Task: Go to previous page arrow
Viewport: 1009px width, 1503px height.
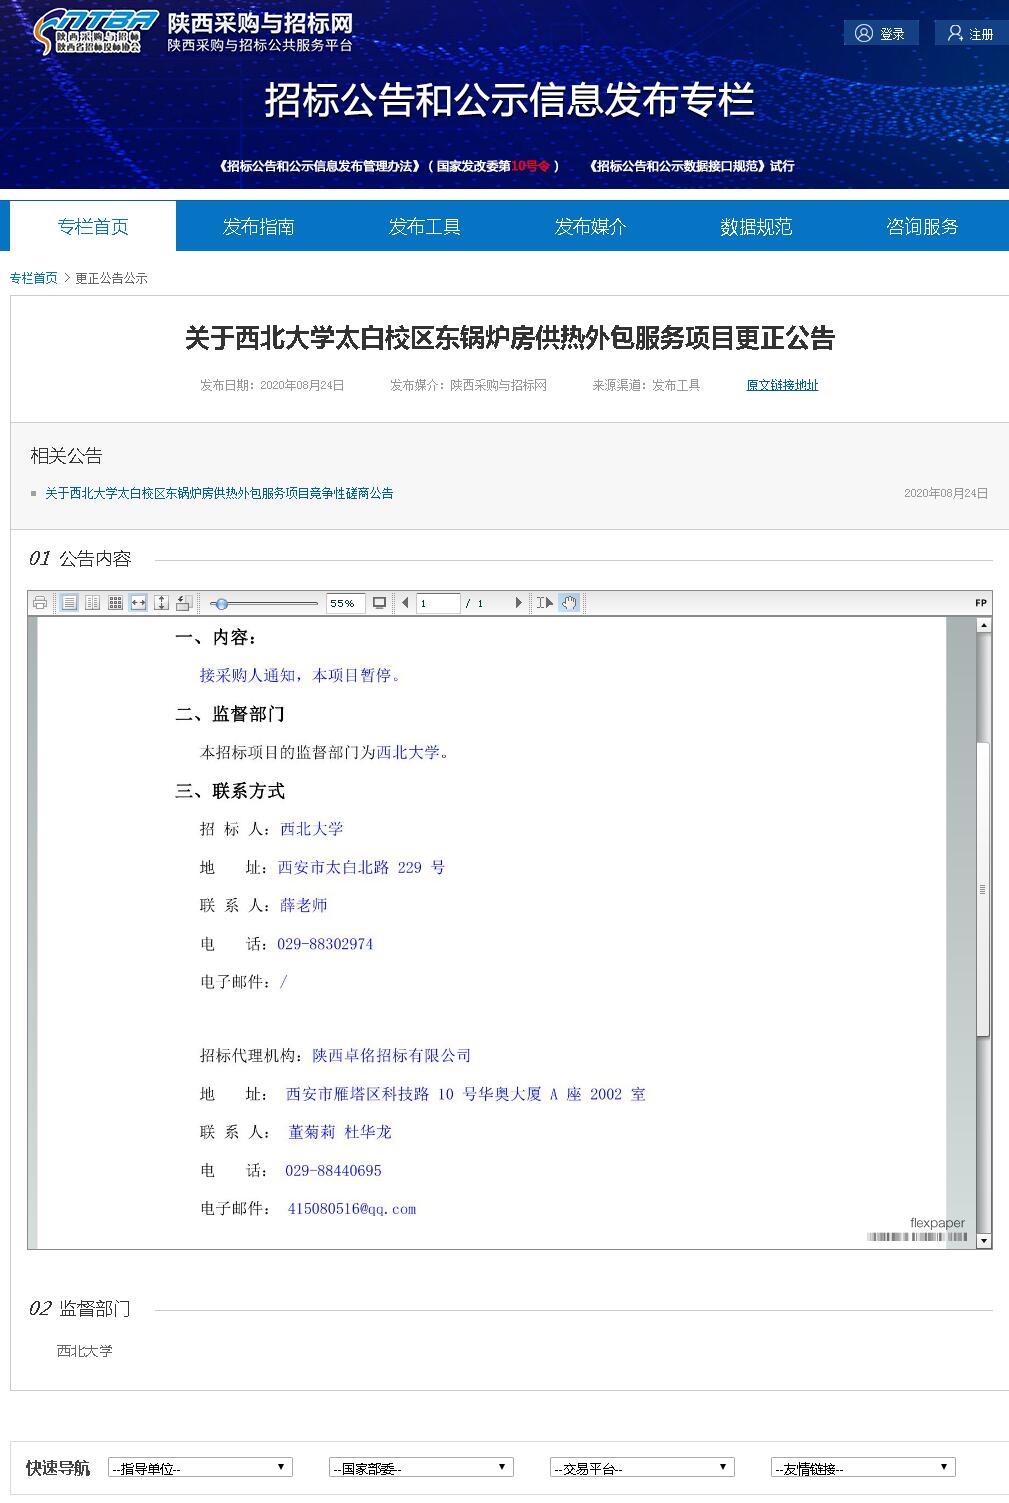Action: pos(405,603)
